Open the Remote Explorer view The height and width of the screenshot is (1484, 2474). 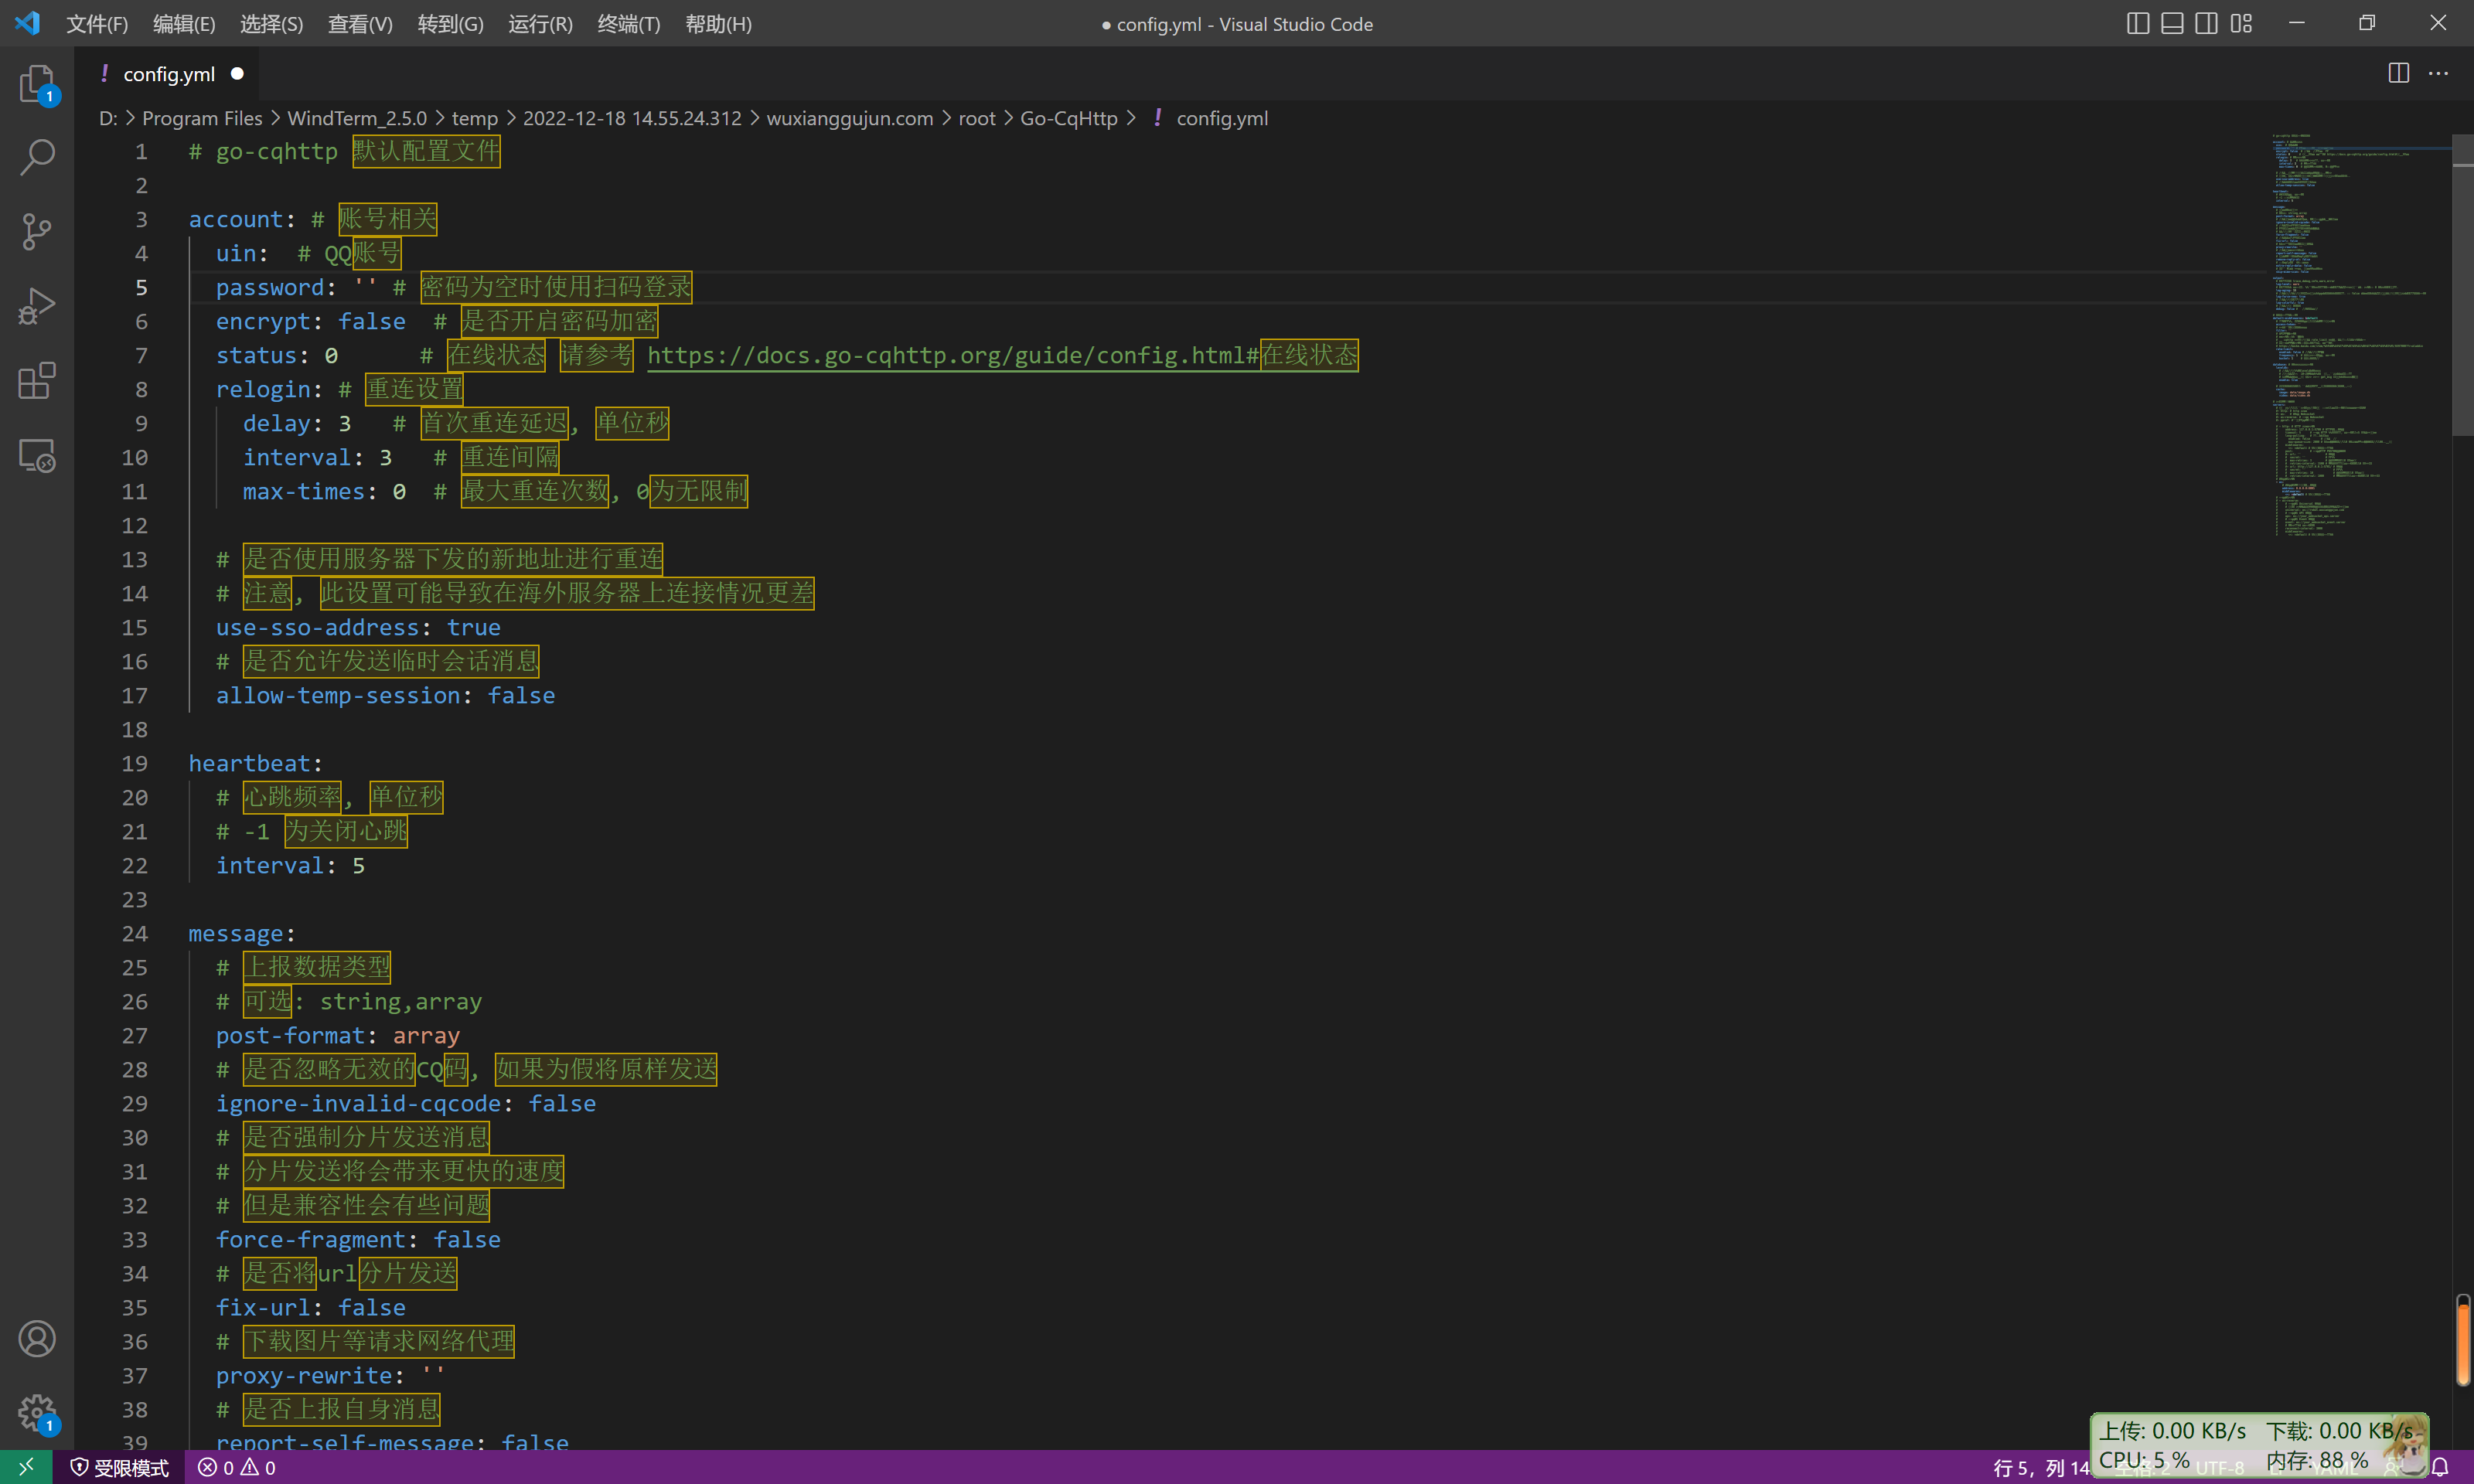(36, 455)
